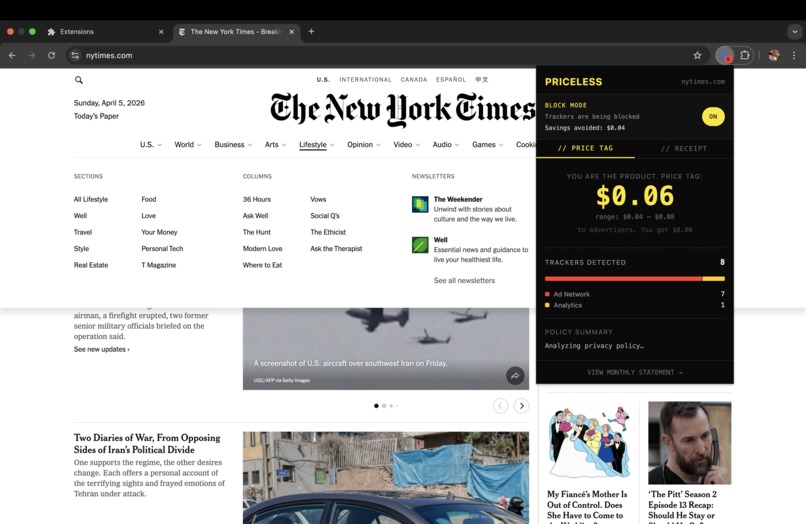Screen dimensions: 806x524
Task: Close the New York Times tab
Action: click(x=291, y=31)
